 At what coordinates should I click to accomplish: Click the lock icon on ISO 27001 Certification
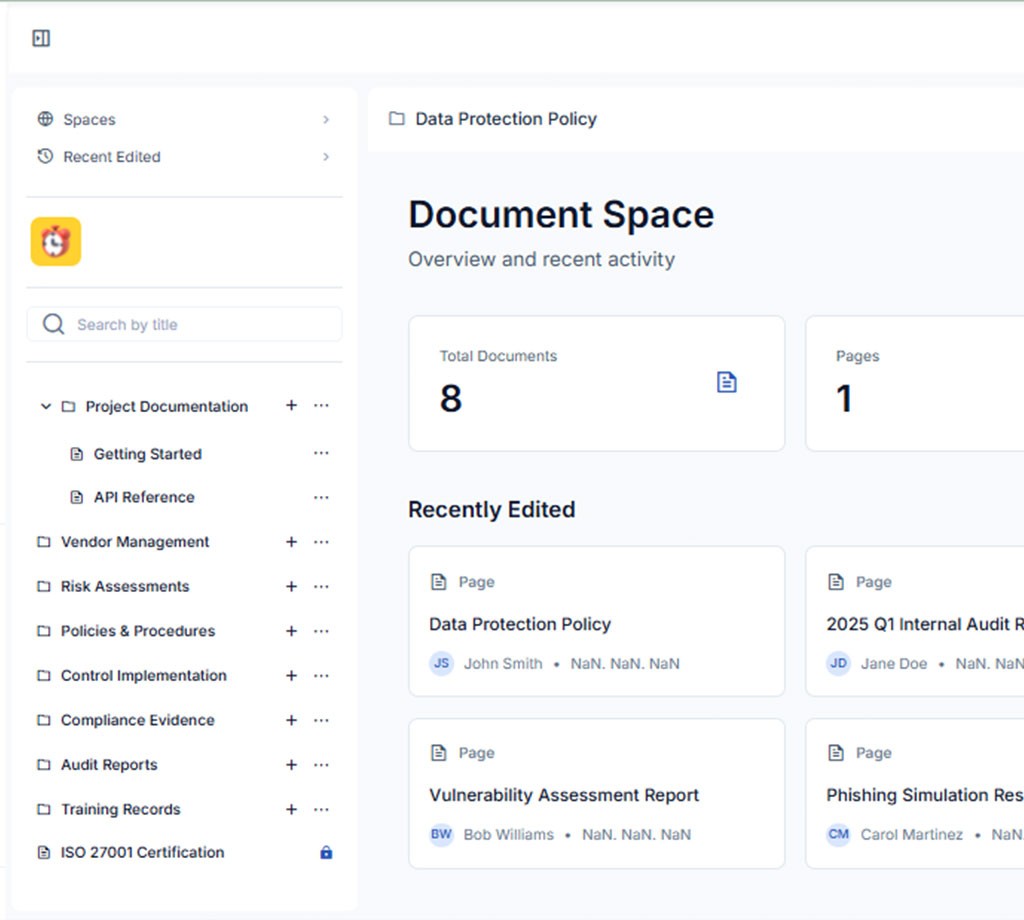click(326, 853)
